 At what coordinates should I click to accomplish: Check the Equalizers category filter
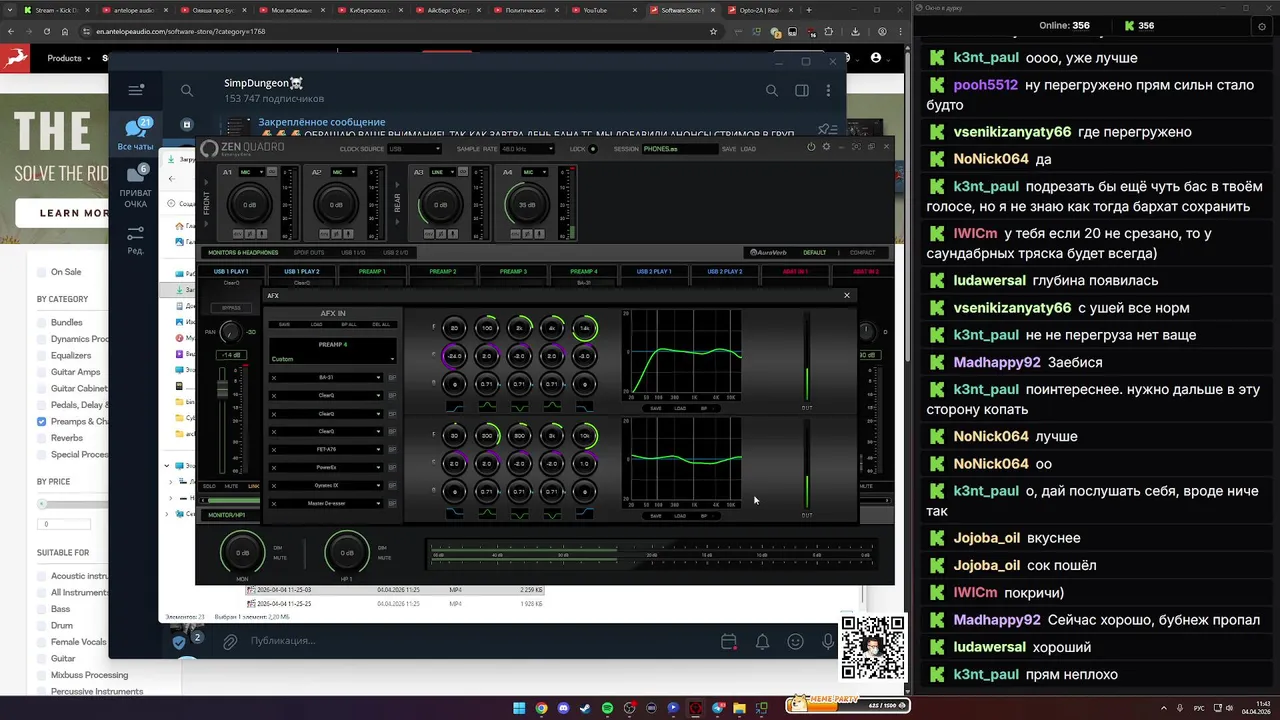(41, 355)
